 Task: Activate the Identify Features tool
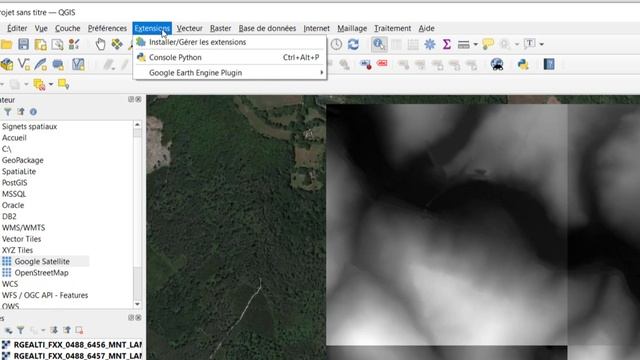[379, 44]
